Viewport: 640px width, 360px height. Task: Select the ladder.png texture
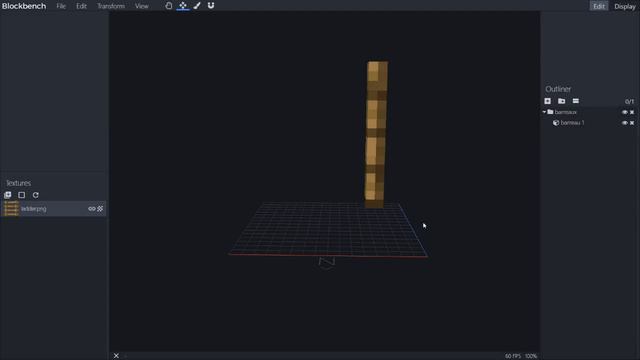53,209
